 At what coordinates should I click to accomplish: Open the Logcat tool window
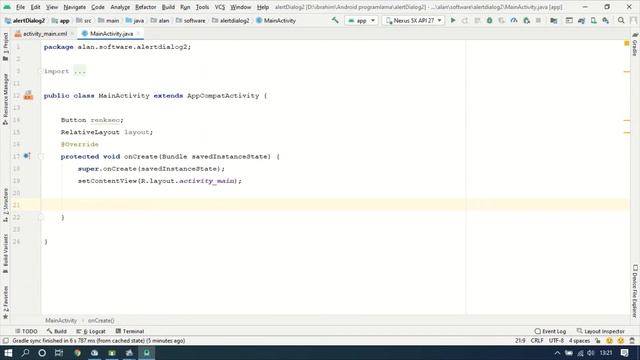tap(91, 331)
